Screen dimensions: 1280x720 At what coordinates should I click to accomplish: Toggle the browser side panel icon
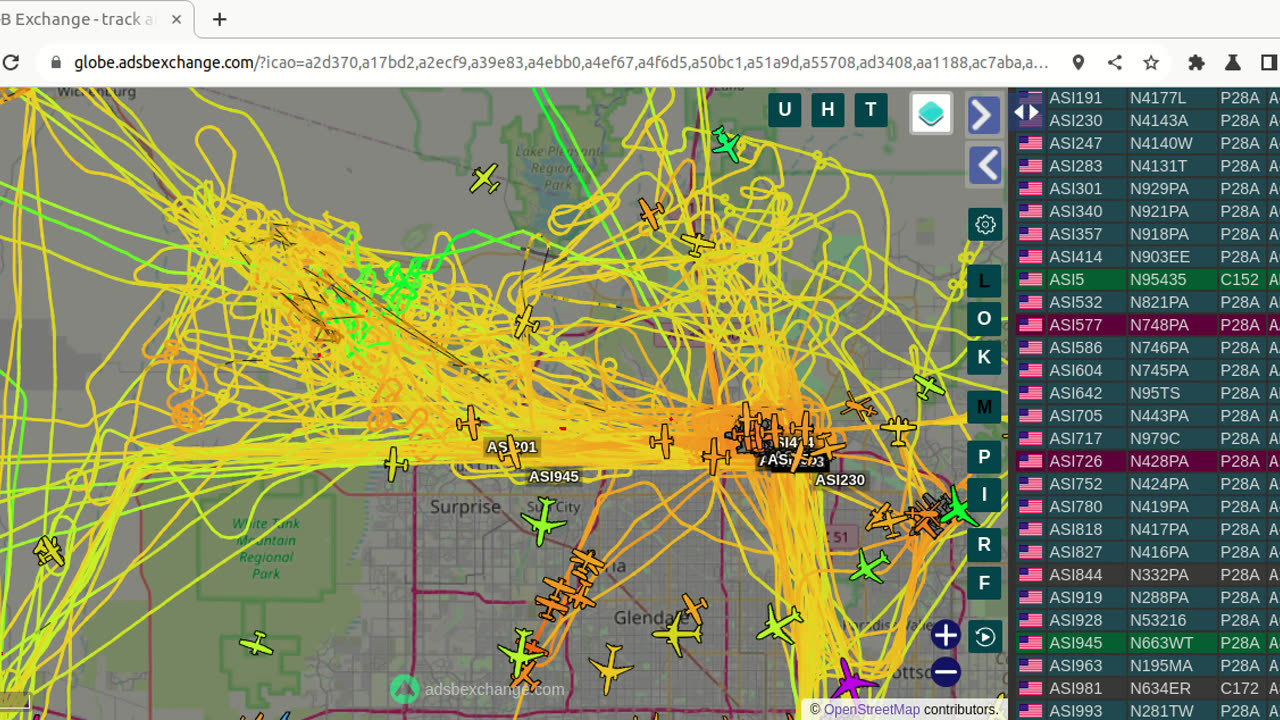(1269, 62)
